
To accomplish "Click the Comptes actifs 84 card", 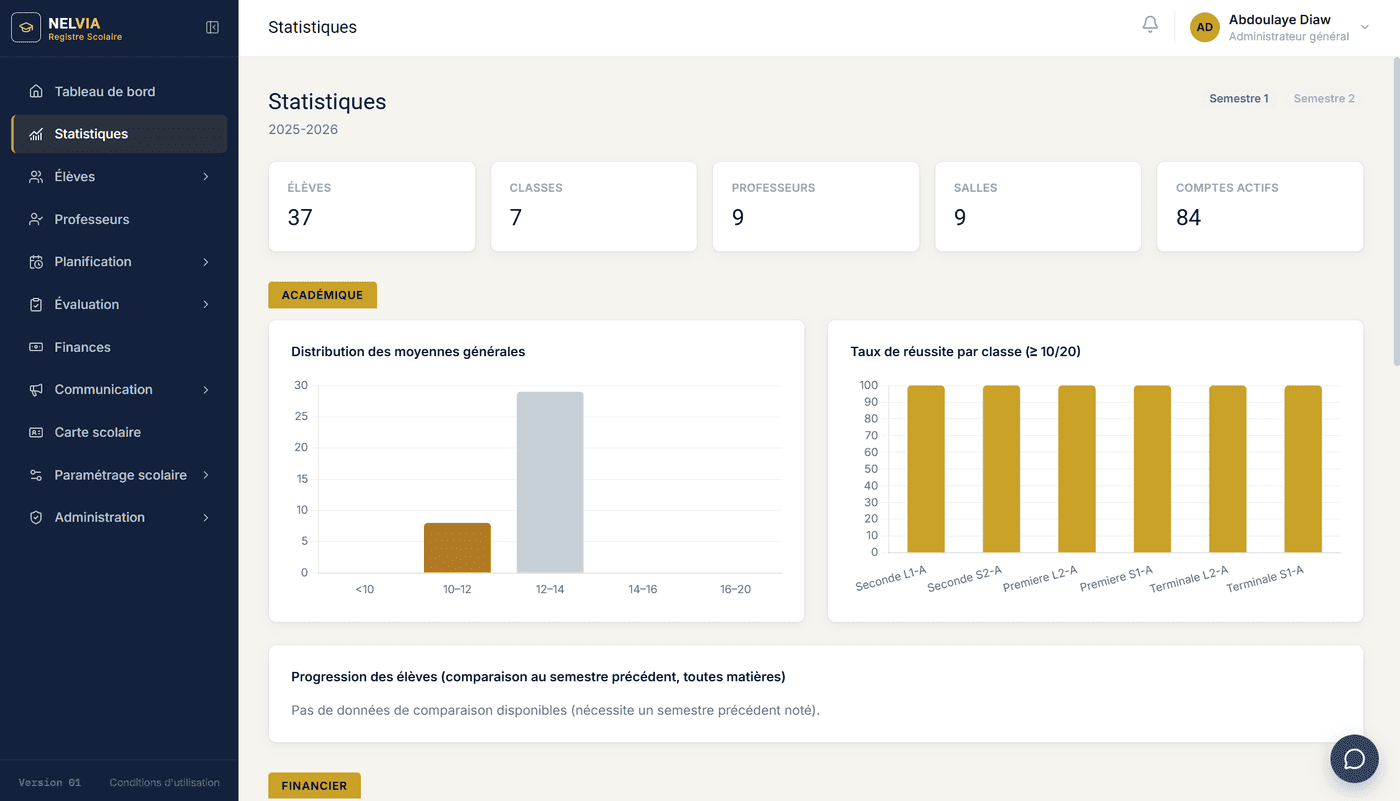I will [x=1260, y=207].
